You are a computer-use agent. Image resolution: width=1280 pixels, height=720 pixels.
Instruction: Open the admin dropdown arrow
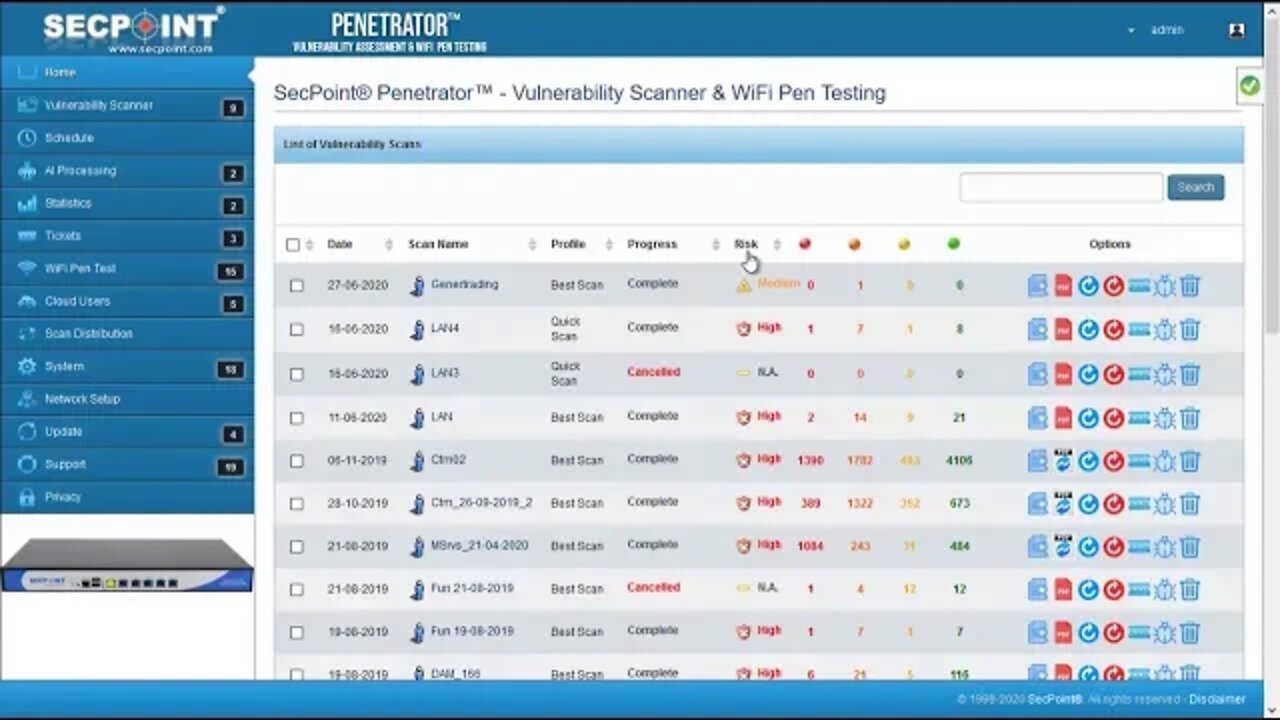click(1131, 30)
